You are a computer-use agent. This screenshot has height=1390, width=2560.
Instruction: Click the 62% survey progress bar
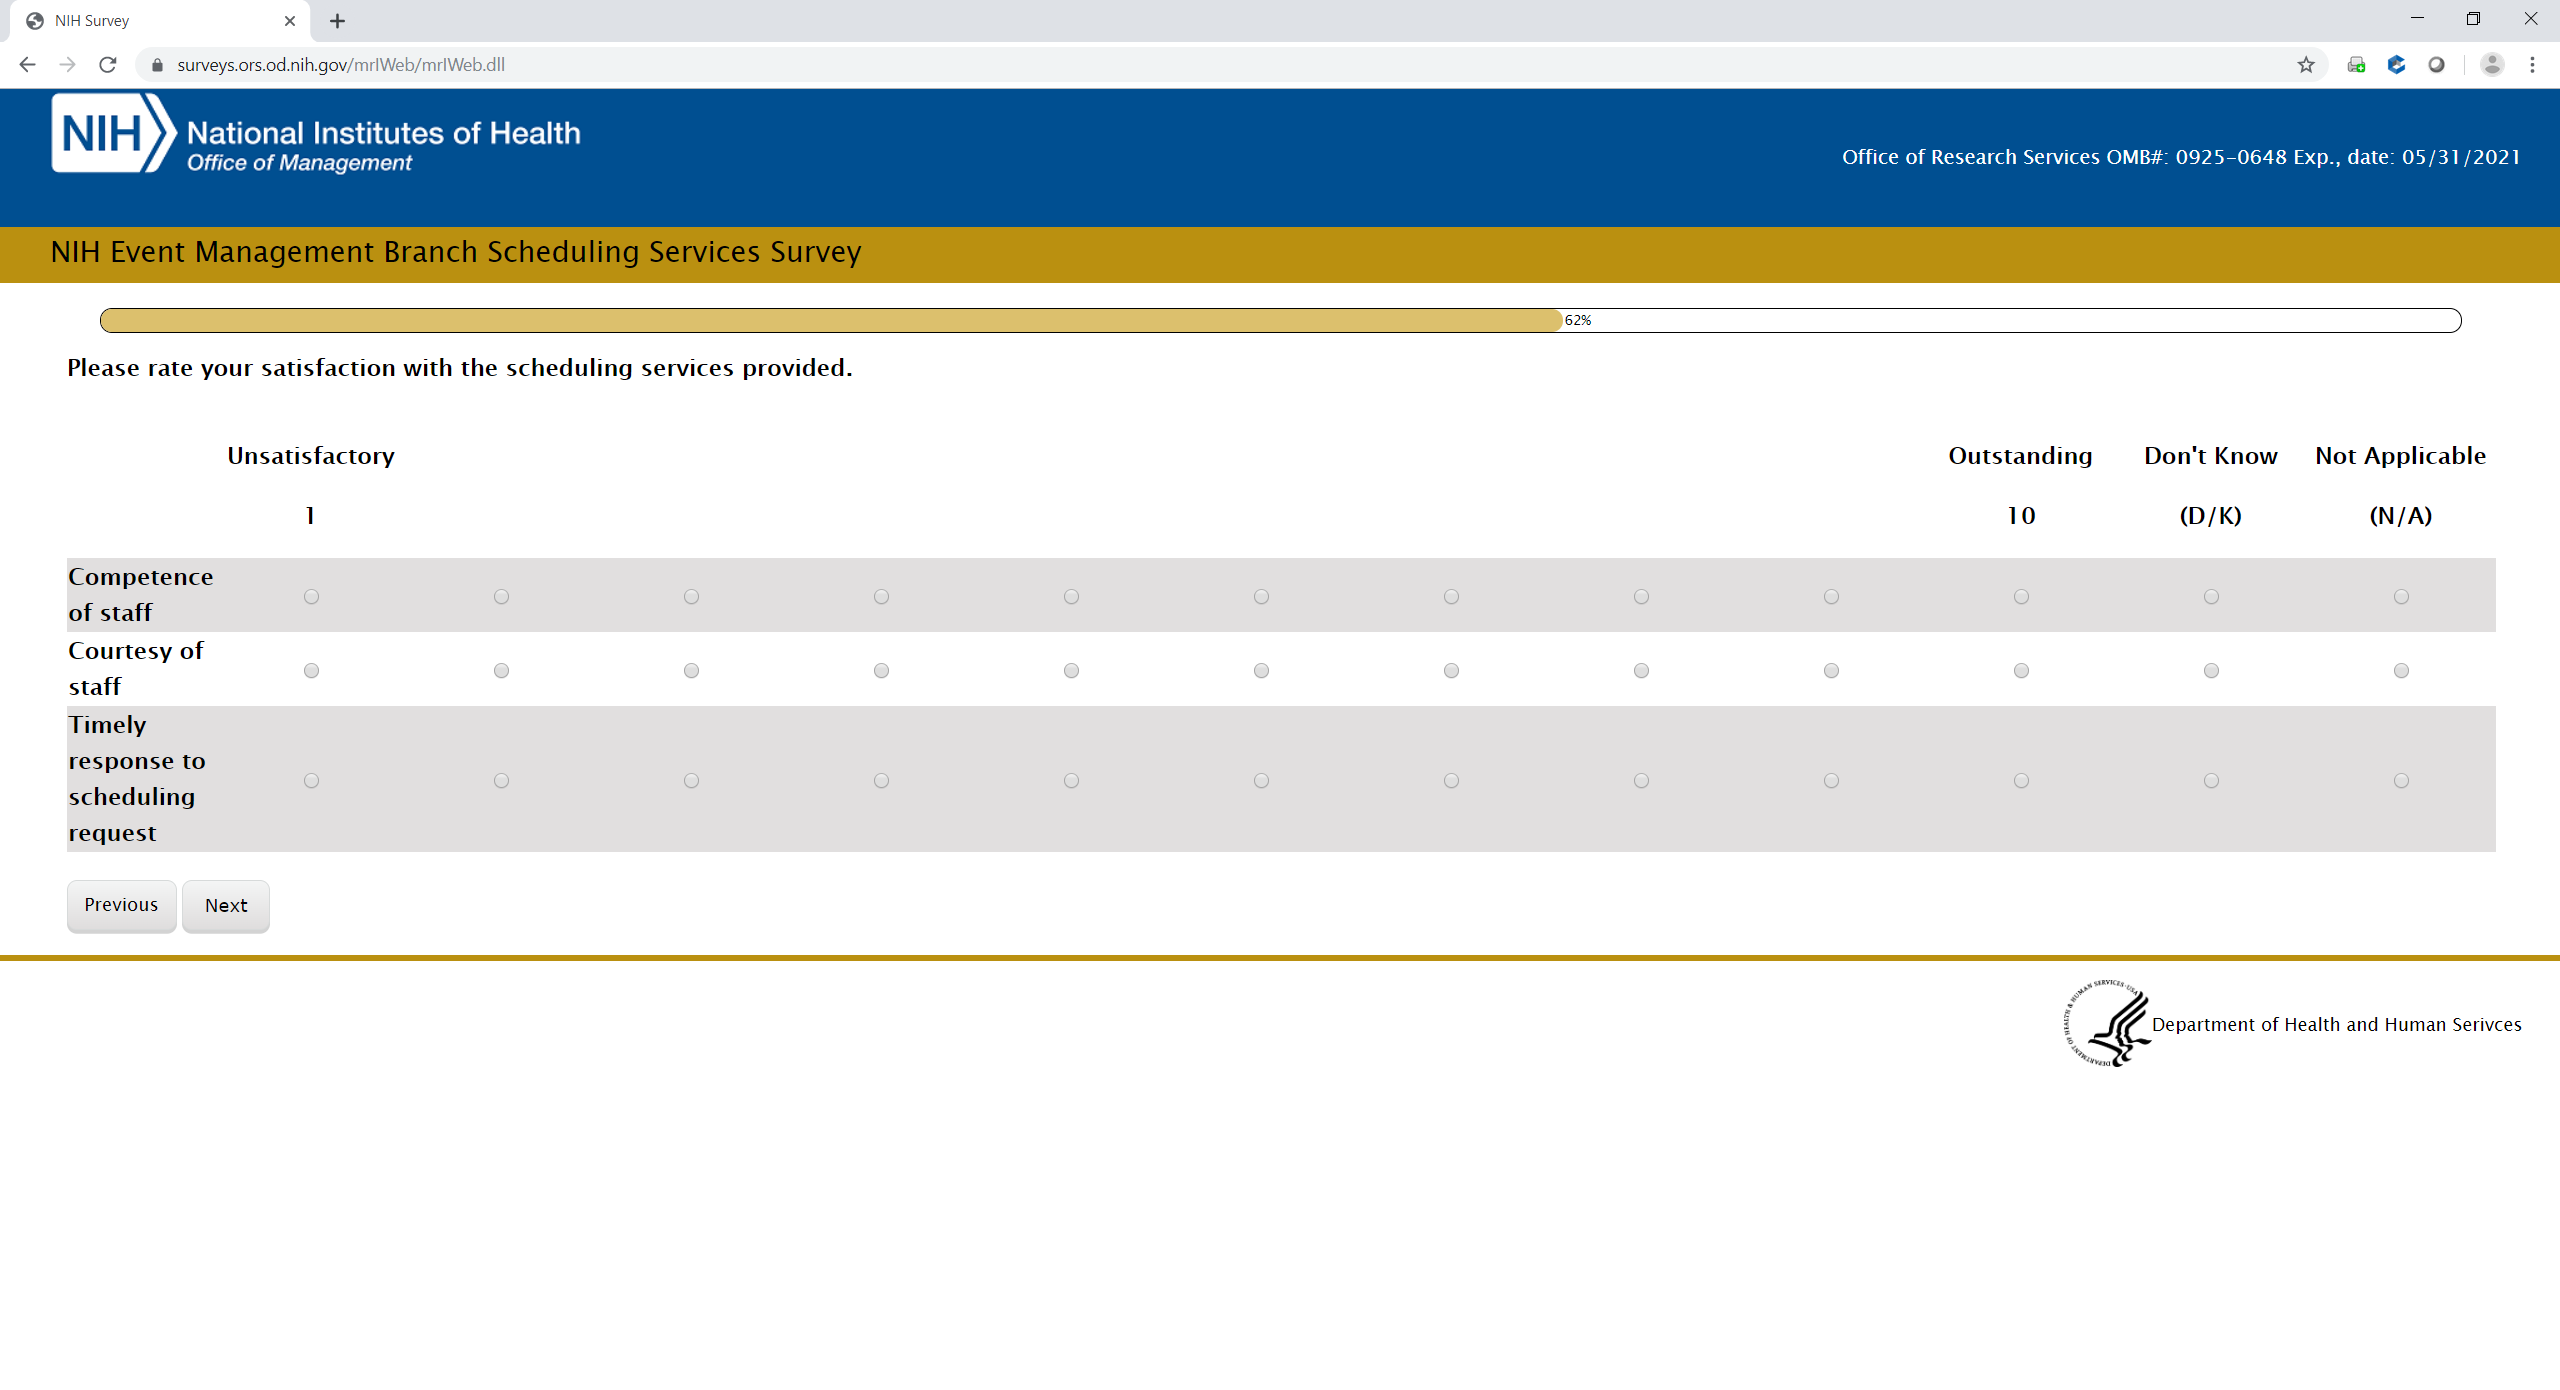pyautogui.click(x=1280, y=320)
